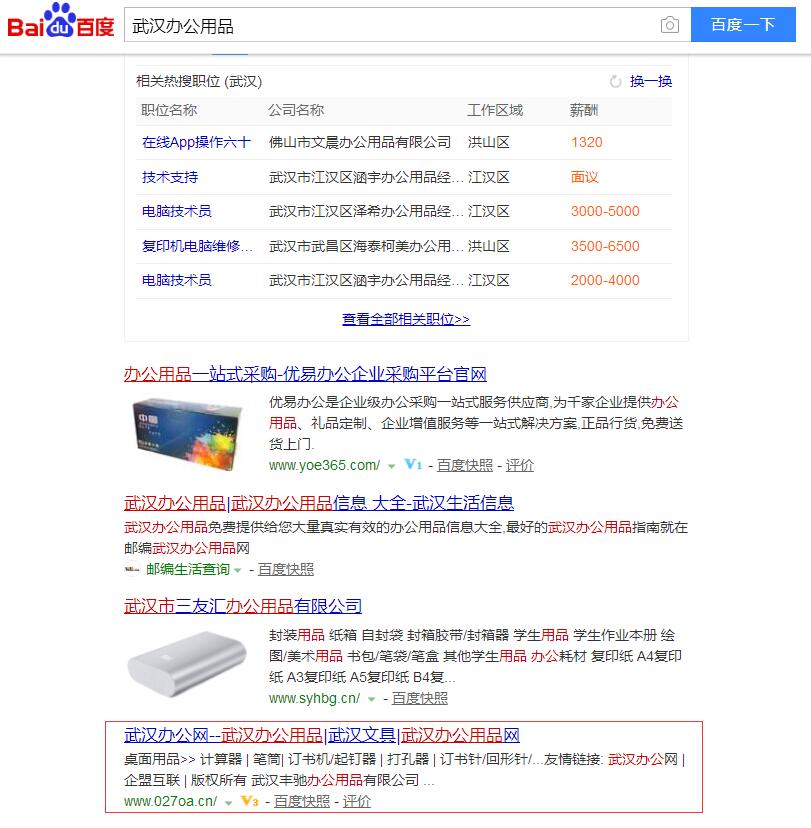
Task: Expand dropdown arrow next to 邮编生活查询
Action: click(238, 570)
